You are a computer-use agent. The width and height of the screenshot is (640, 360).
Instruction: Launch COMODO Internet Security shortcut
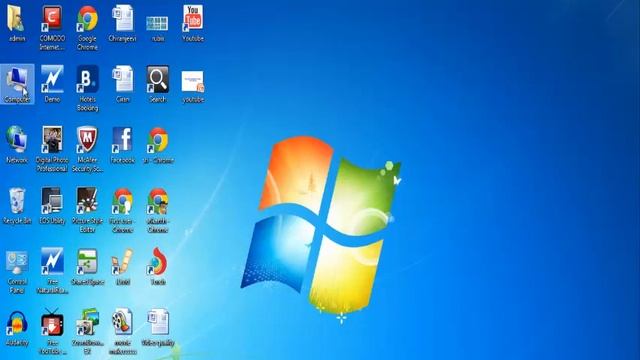[x=52, y=19]
